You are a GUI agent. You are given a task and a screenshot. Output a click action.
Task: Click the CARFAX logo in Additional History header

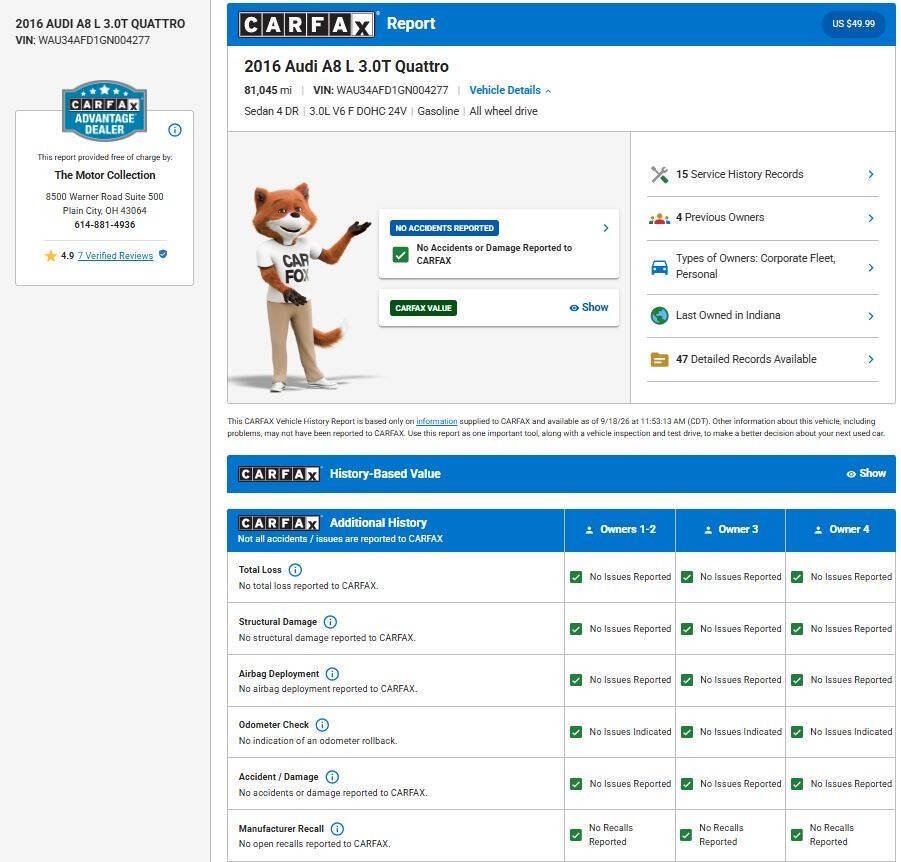tap(279, 523)
